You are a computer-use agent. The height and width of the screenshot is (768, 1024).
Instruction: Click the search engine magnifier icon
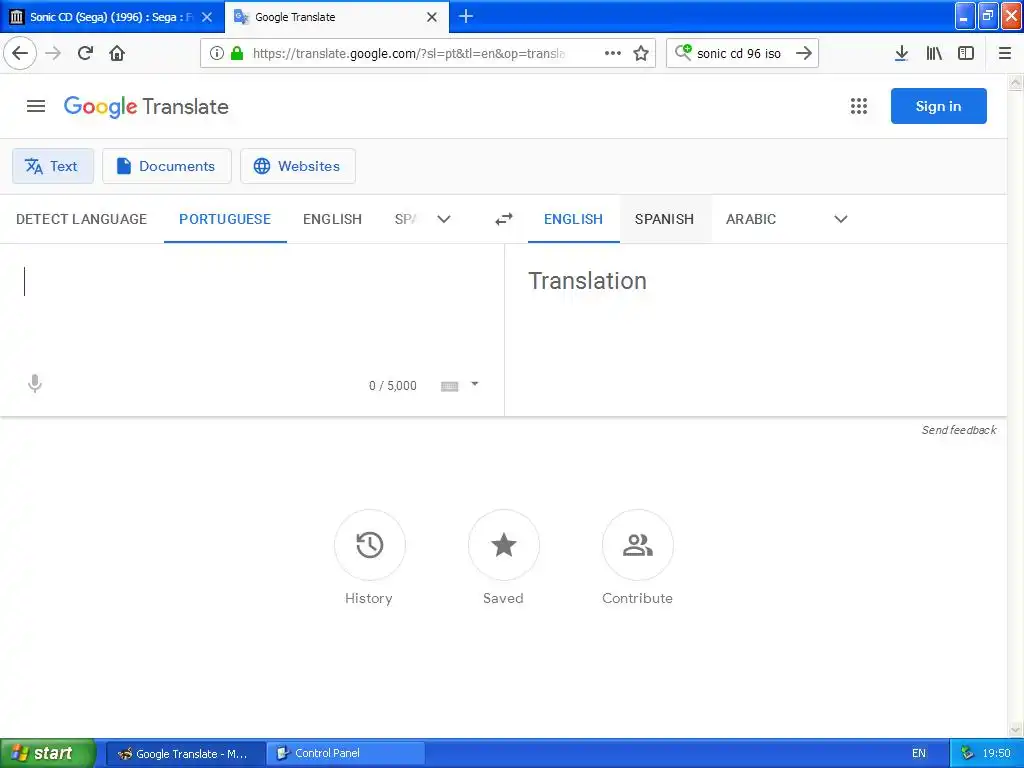pyautogui.click(x=682, y=52)
